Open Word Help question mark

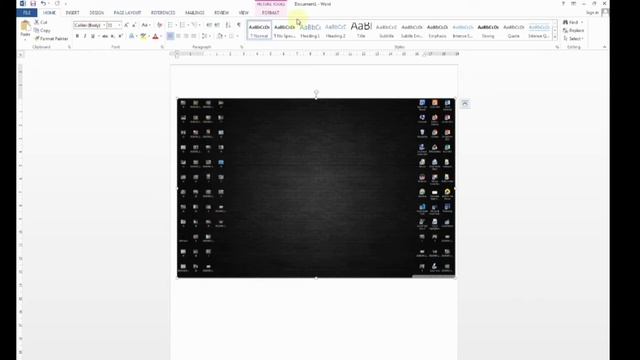coord(563,4)
